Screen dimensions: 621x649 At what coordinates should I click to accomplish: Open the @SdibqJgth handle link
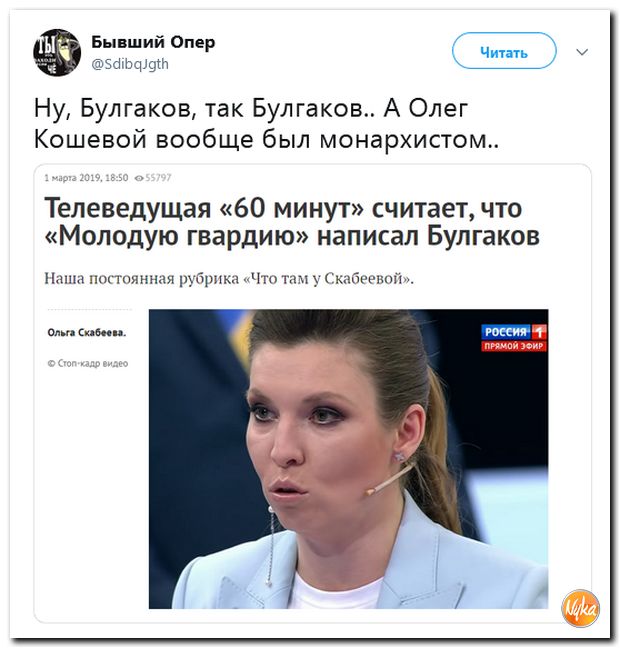[x=130, y=64]
